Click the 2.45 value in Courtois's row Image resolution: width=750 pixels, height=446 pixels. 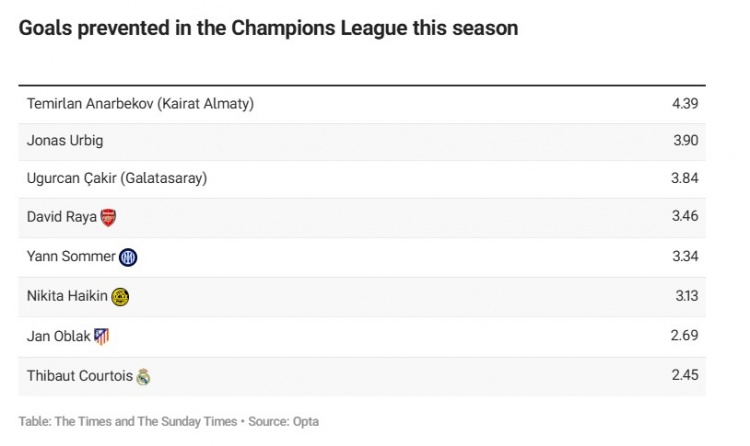pyautogui.click(x=684, y=376)
